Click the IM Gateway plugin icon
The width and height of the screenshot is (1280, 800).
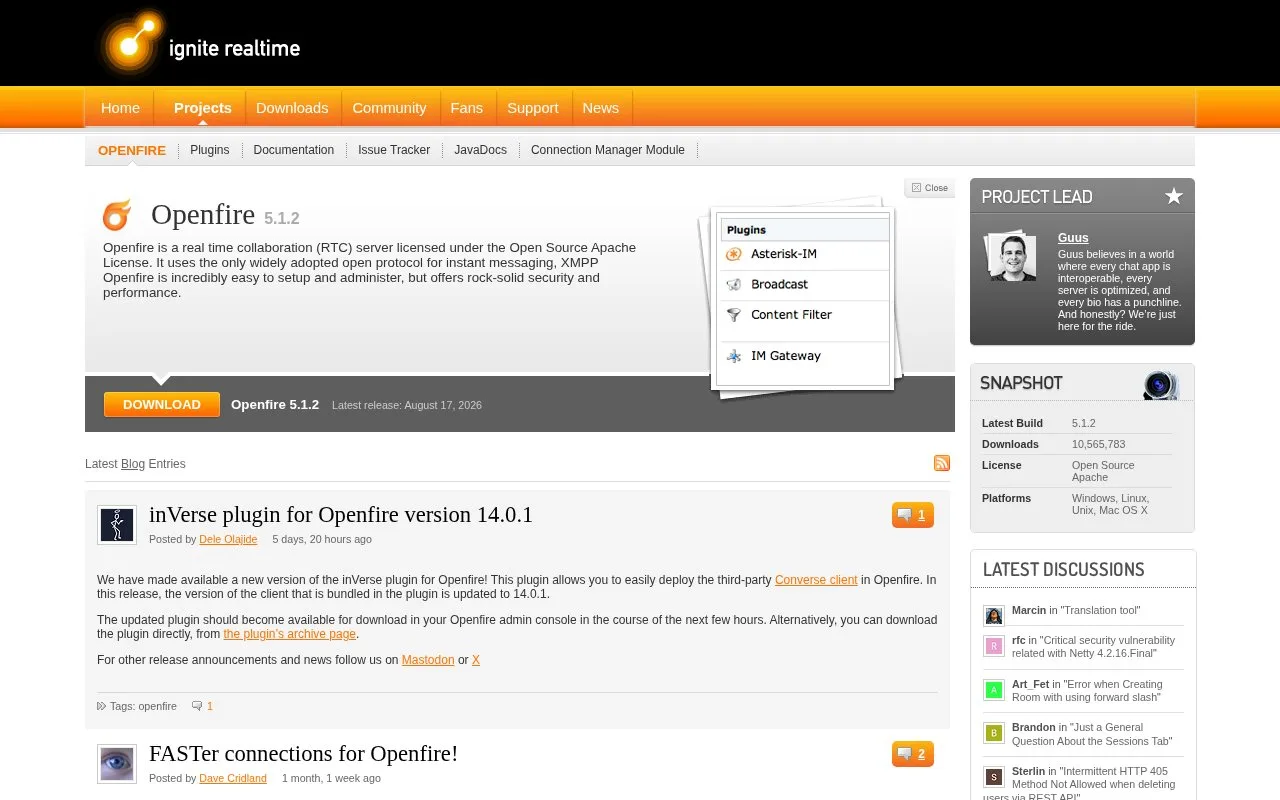734,356
